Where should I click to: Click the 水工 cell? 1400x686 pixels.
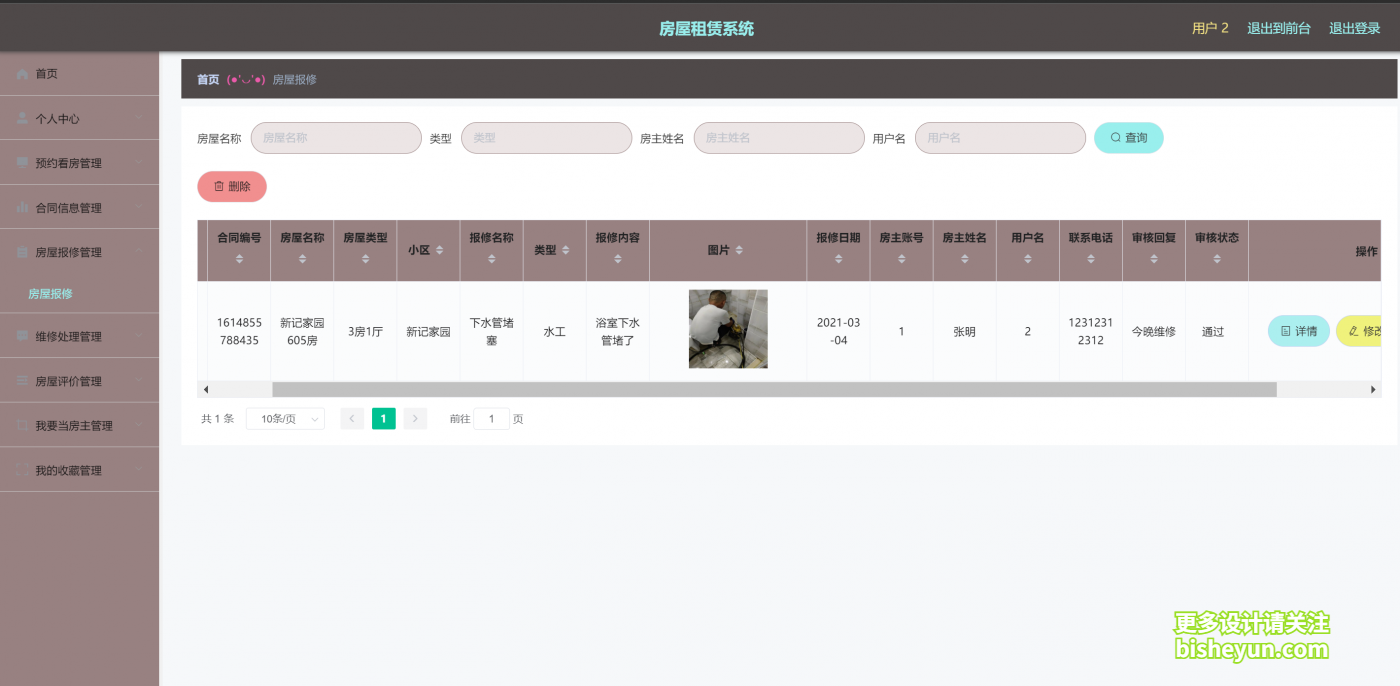coord(554,331)
